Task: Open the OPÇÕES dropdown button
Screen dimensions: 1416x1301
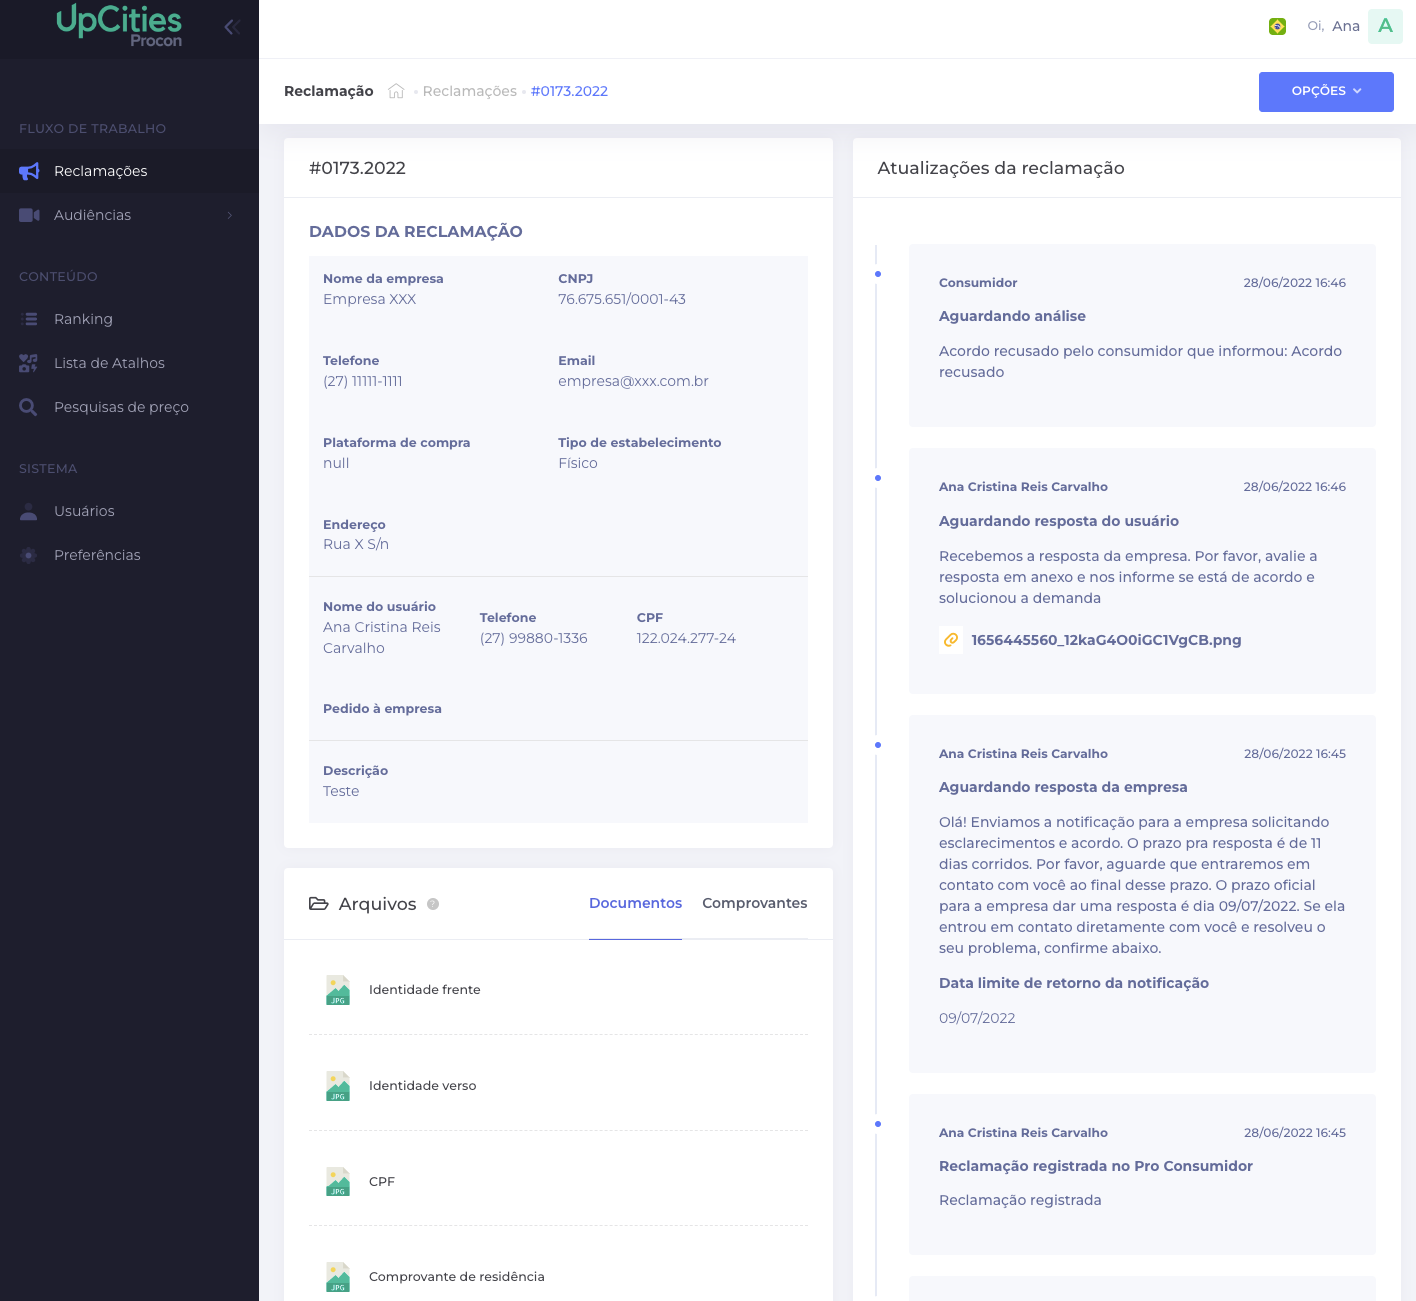Action: 1326,91
